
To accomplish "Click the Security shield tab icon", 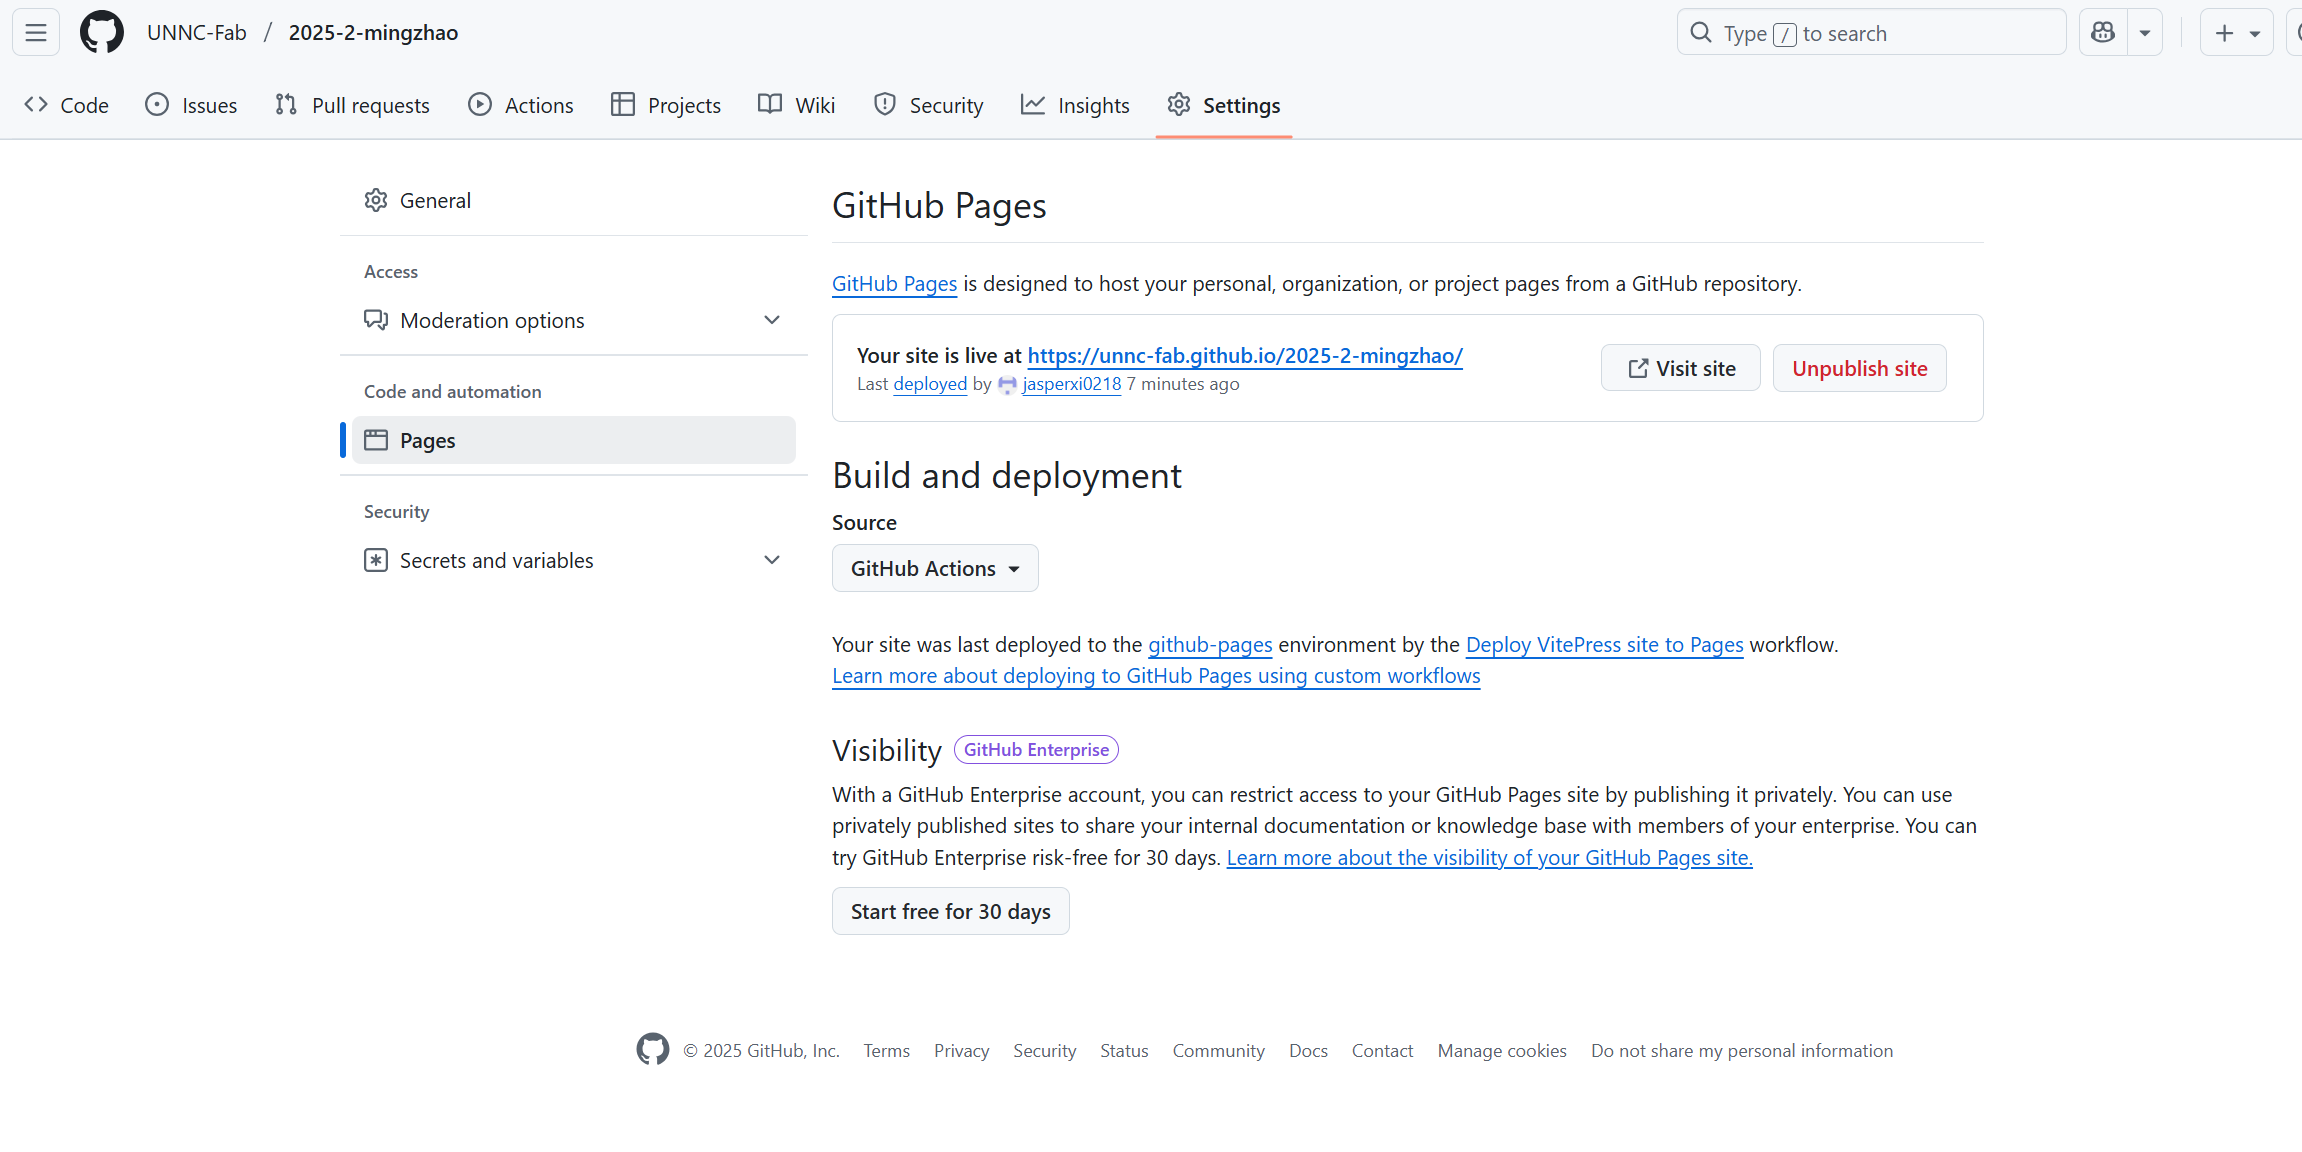I will tap(884, 105).
